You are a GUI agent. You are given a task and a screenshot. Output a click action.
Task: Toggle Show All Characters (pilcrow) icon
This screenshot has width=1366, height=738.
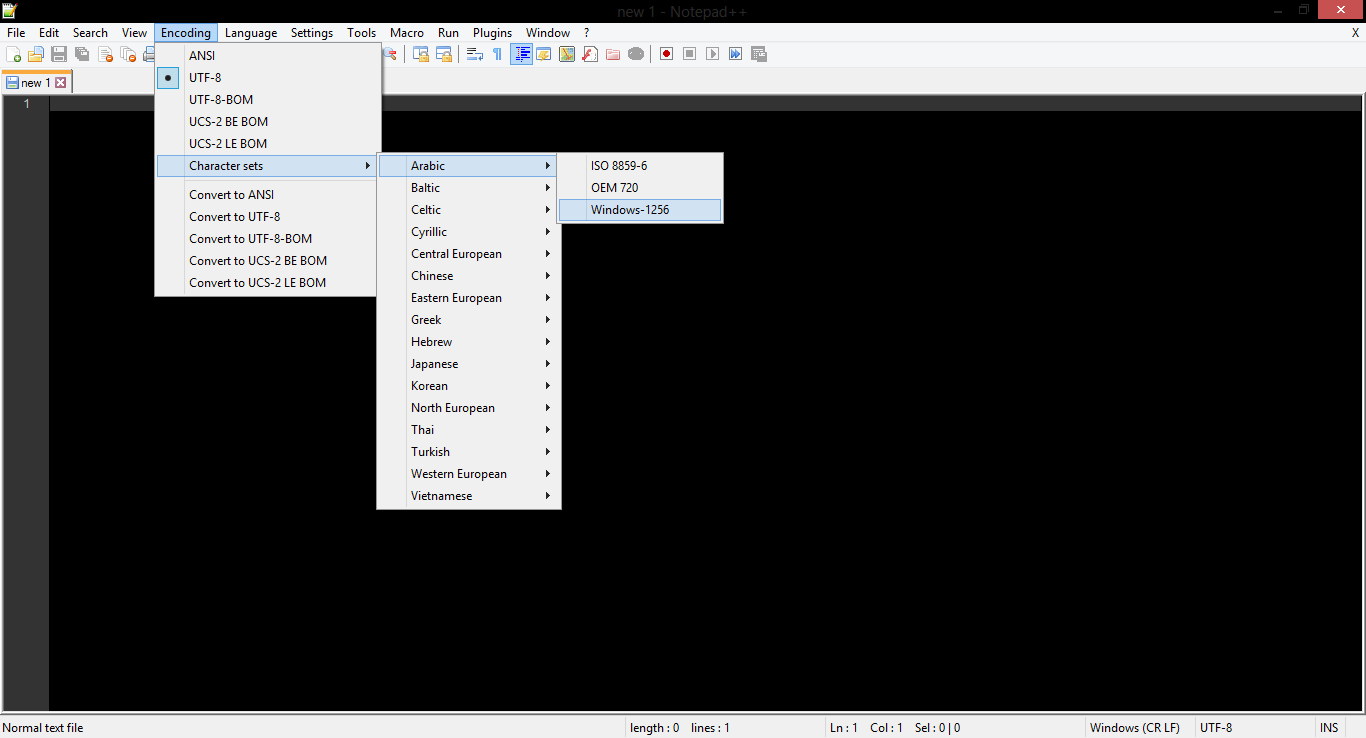point(498,54)
